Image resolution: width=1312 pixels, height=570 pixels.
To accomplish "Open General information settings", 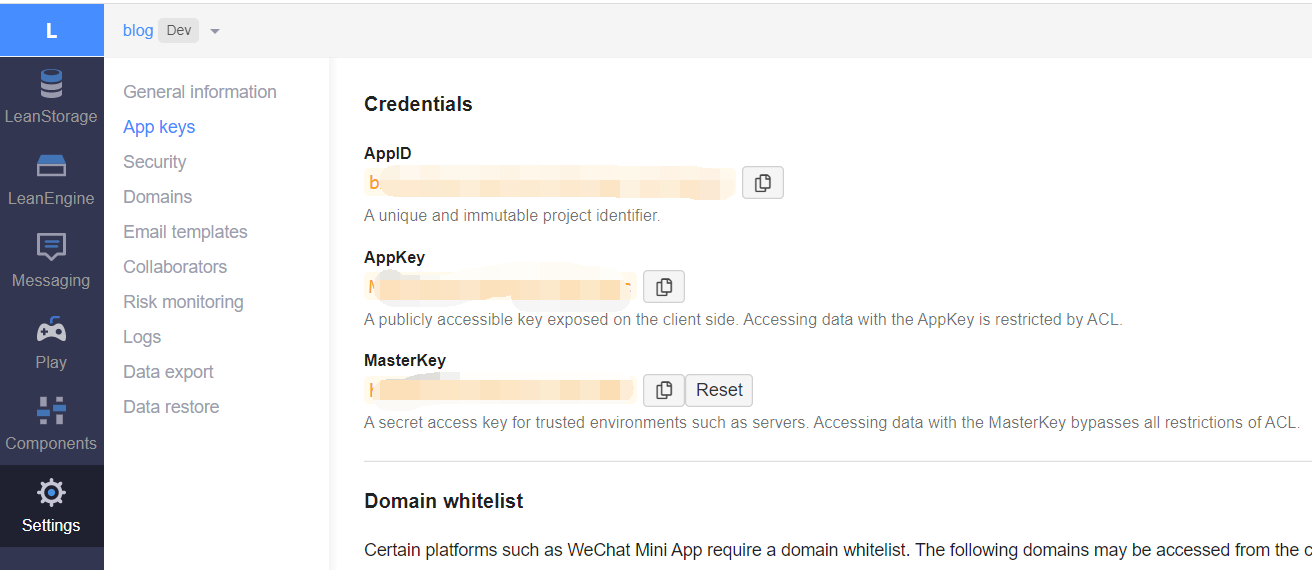I will [x=200, y=92].
